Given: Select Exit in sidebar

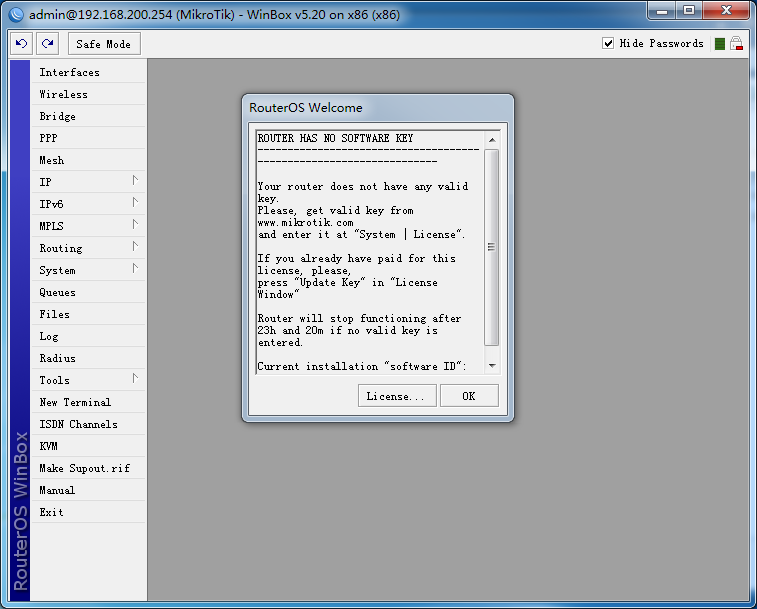Looking at the screenshot, I should point(88,512).
